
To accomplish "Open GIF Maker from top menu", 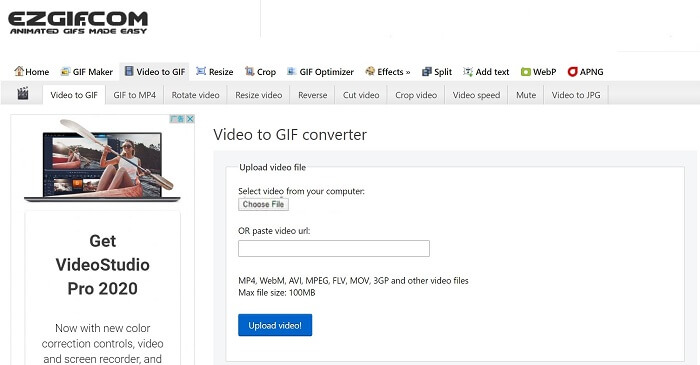I will [x=87, y=72].
